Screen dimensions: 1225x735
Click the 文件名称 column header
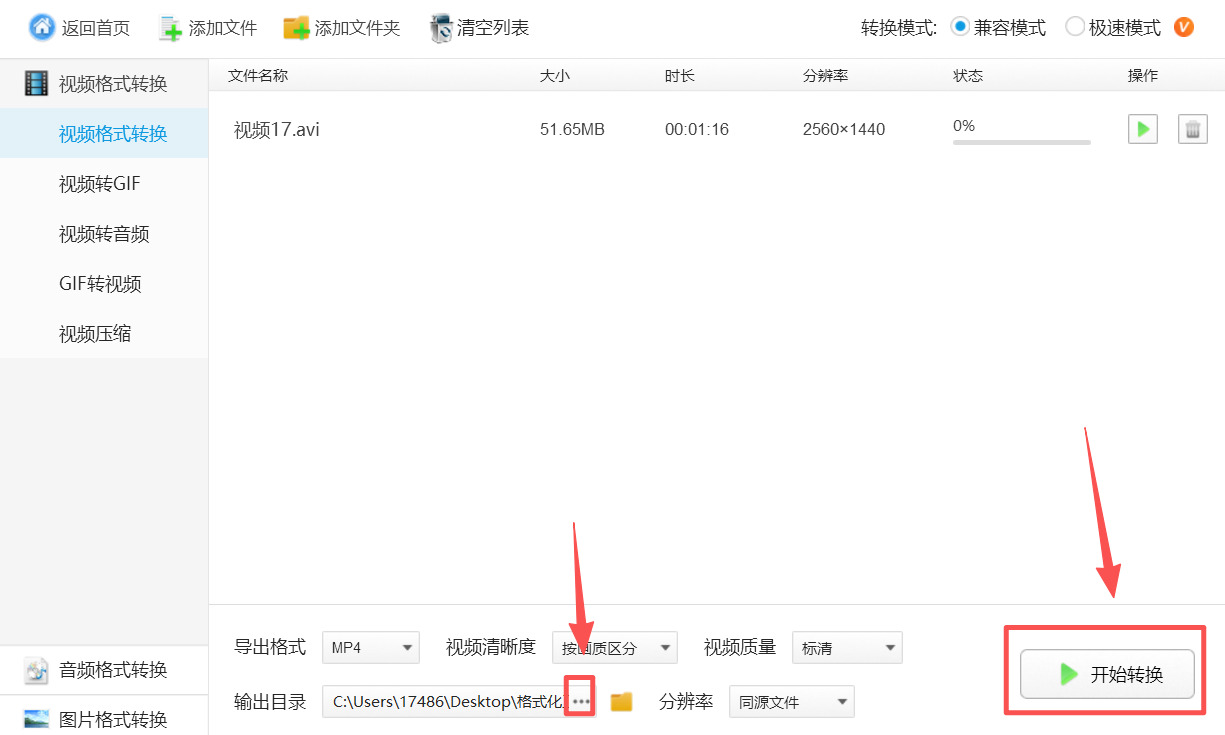pyautogui.click(x=258, y=76)
